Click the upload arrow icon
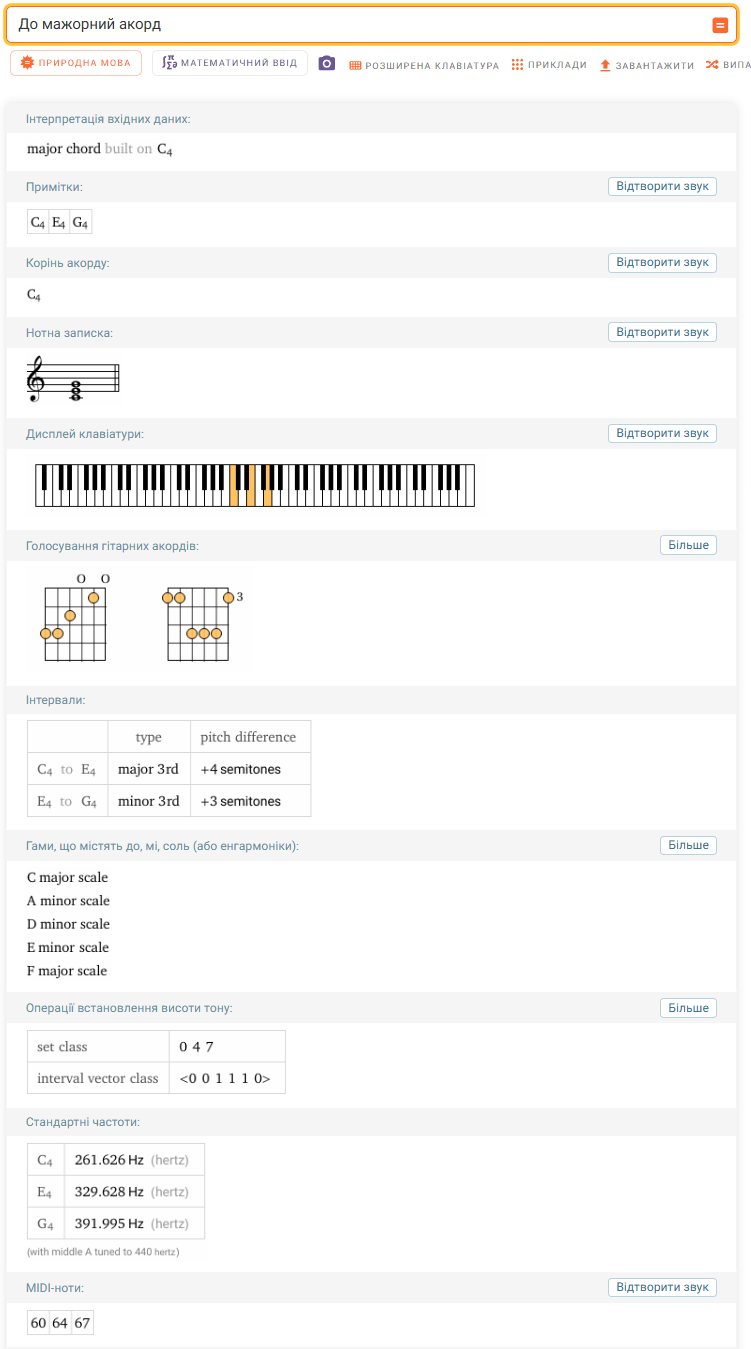 [605, 65]
